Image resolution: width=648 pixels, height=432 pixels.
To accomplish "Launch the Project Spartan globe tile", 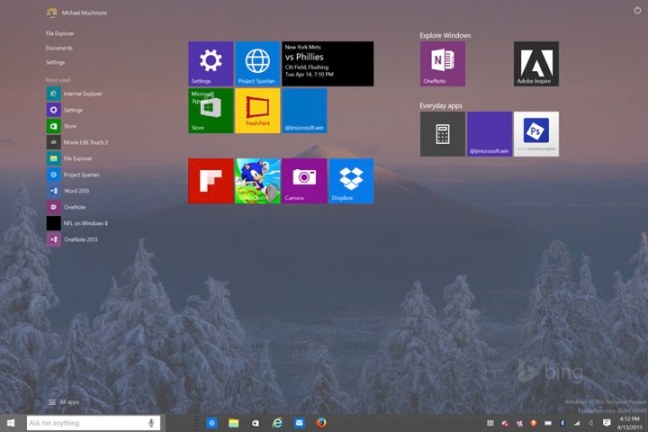I will pyautogui.click(x=257, y=63).
